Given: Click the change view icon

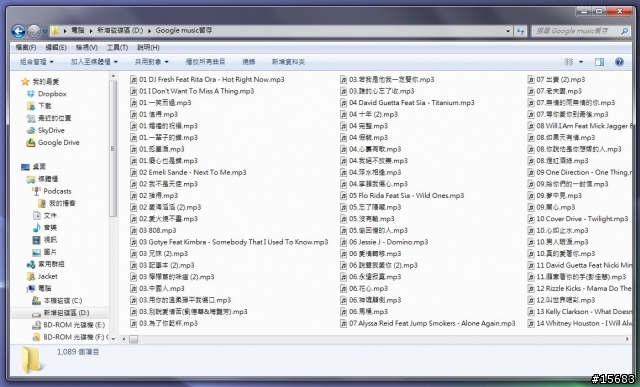Looking at the screenshot, I should tap(569, 62).
